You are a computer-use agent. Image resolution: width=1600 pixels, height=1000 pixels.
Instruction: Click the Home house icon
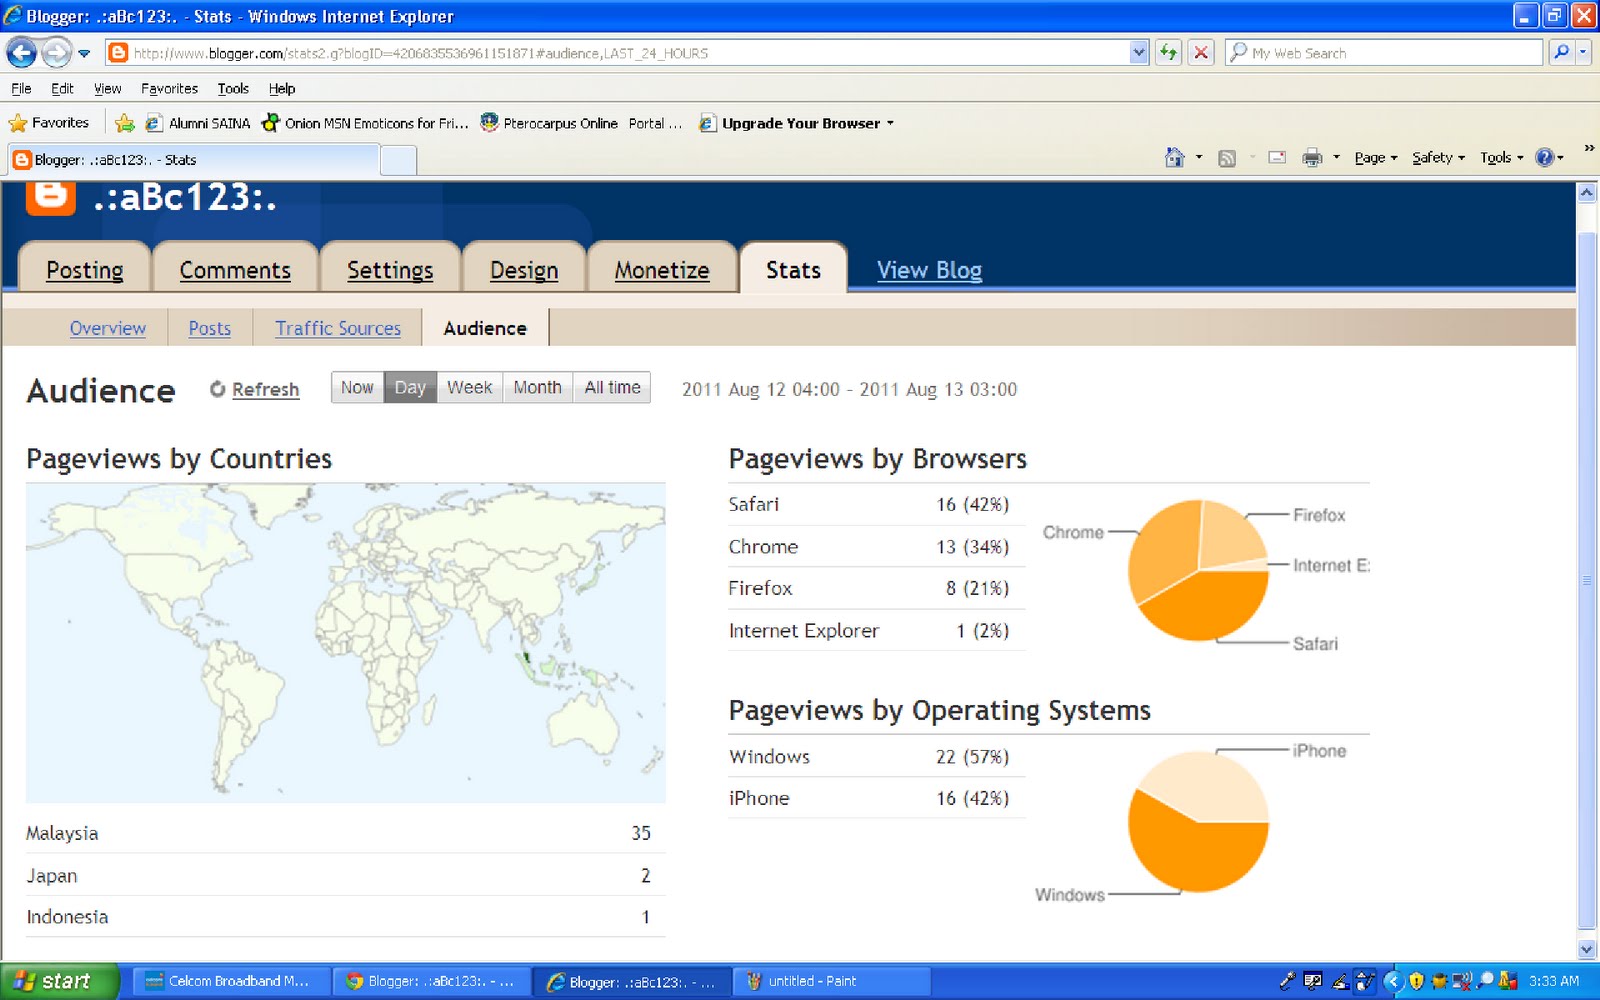click(x=1175, y=158)
